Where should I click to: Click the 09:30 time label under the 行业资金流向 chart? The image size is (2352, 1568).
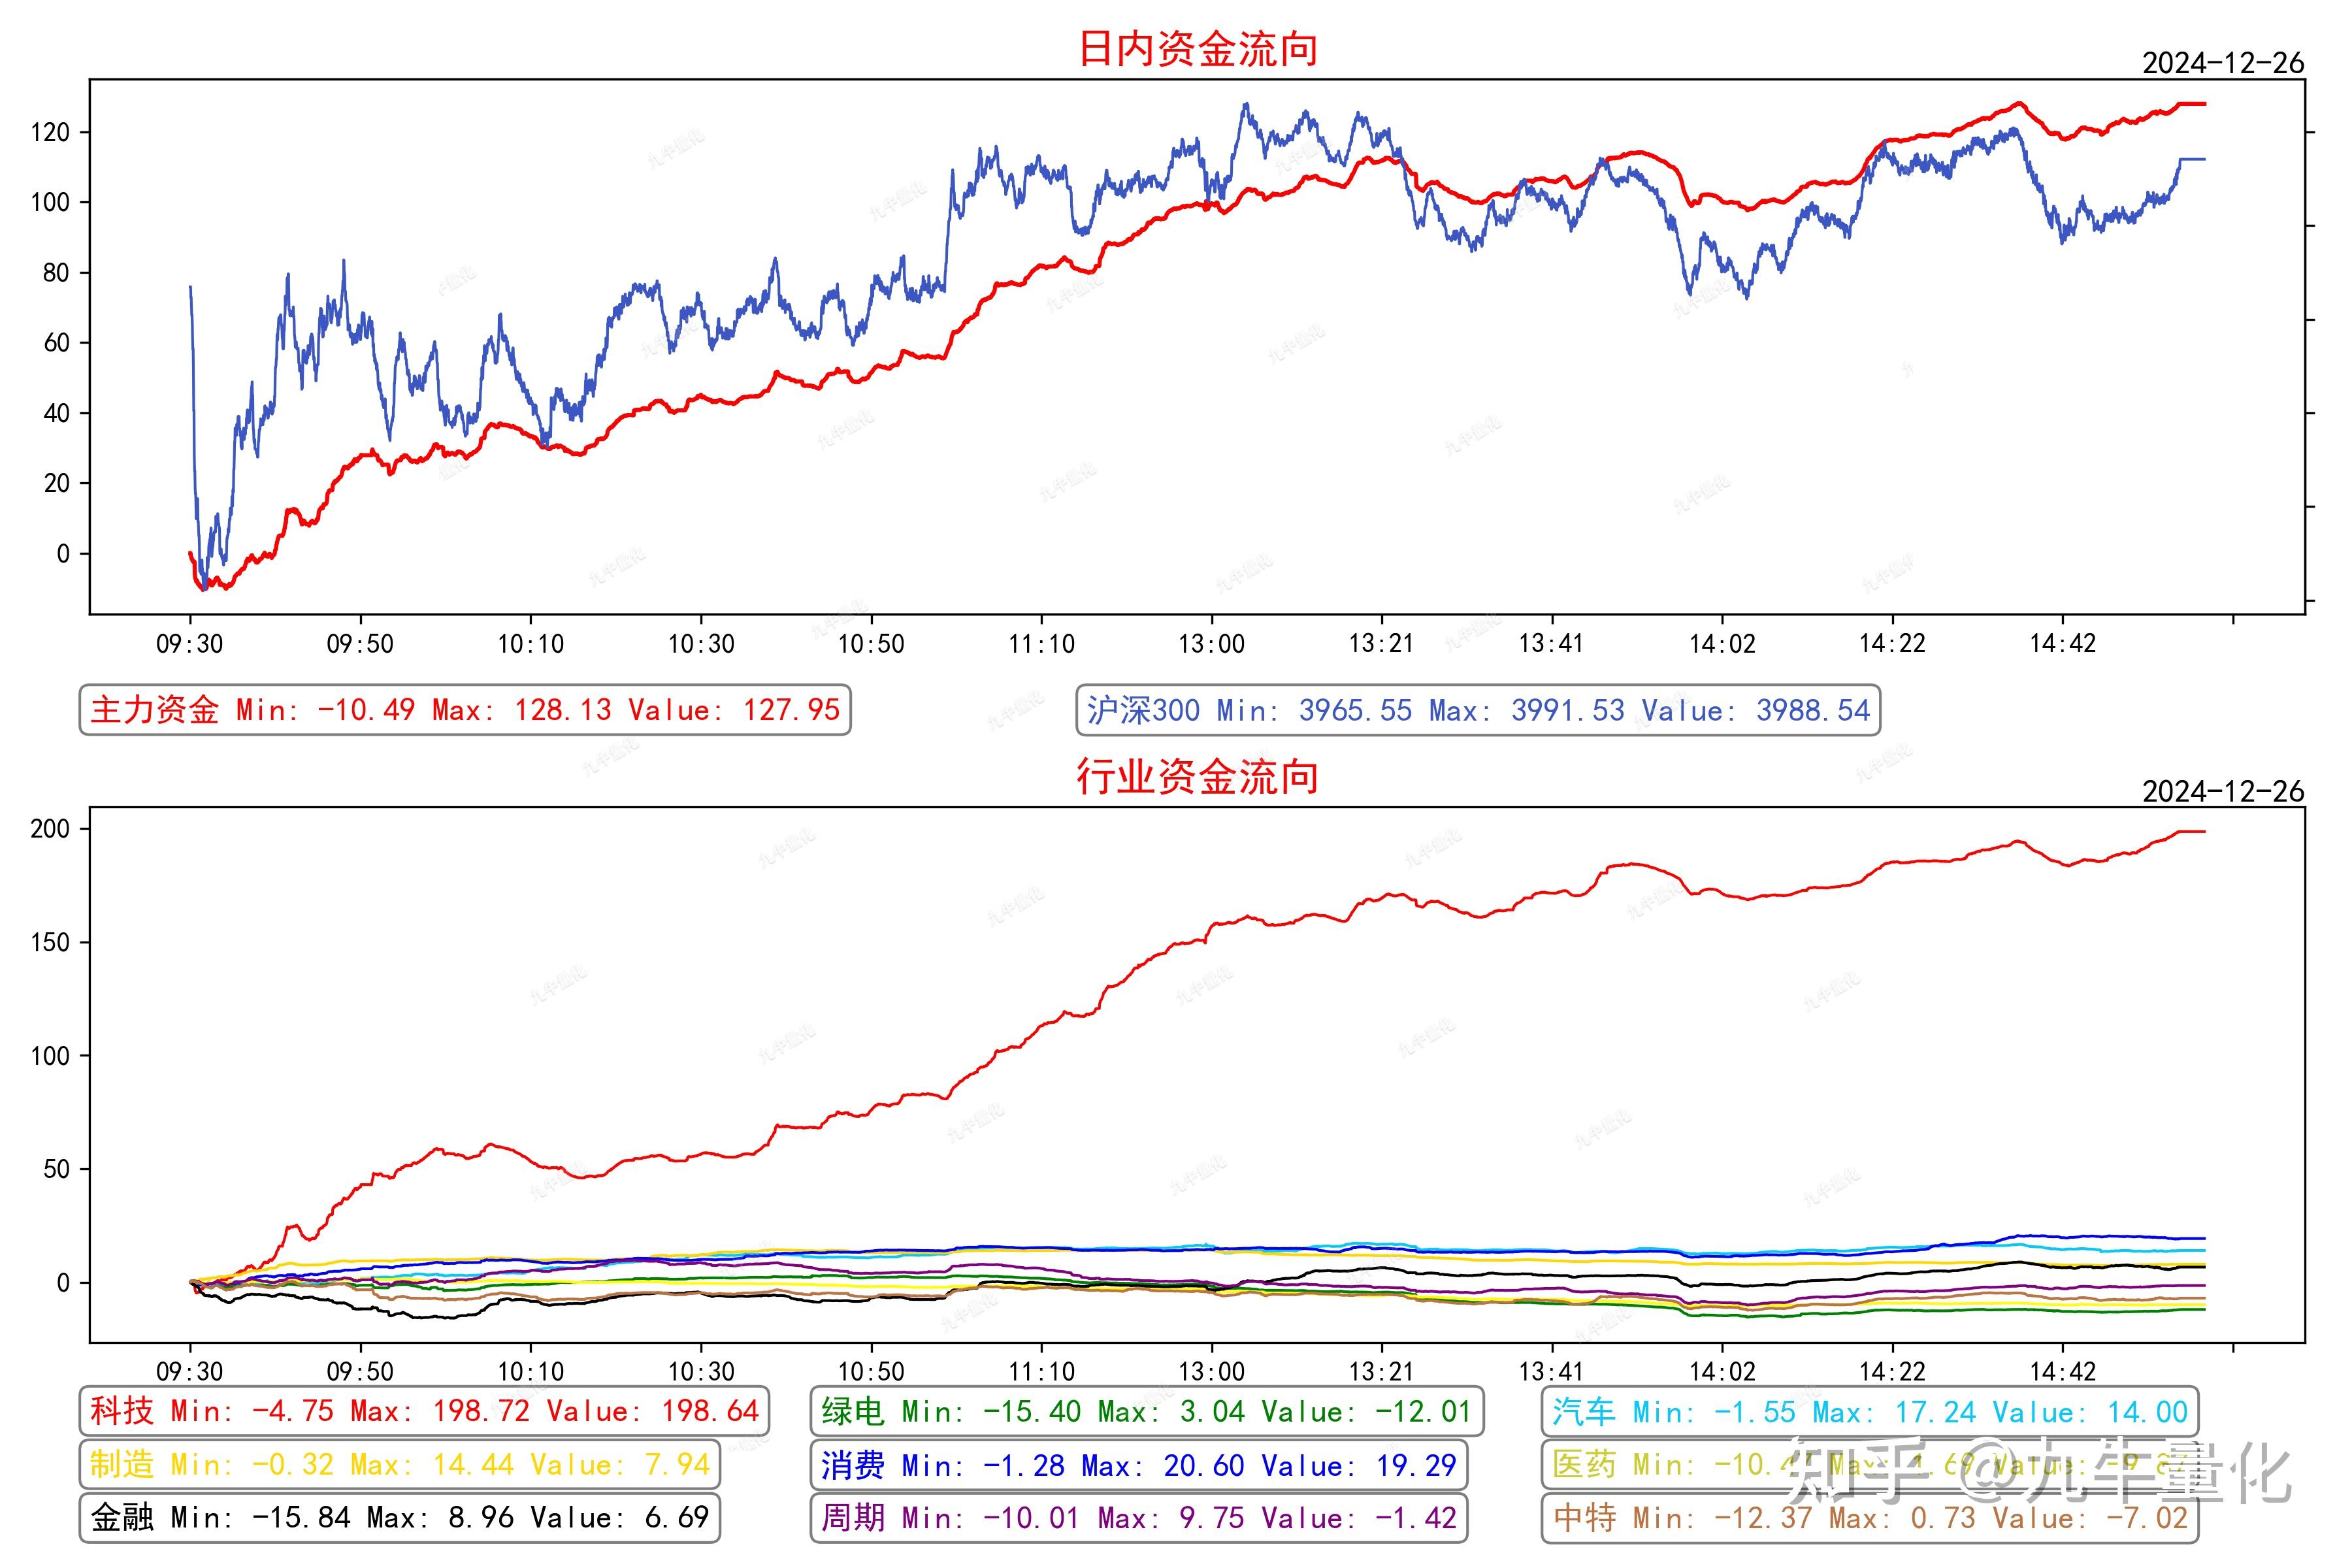coord(190,1371)
